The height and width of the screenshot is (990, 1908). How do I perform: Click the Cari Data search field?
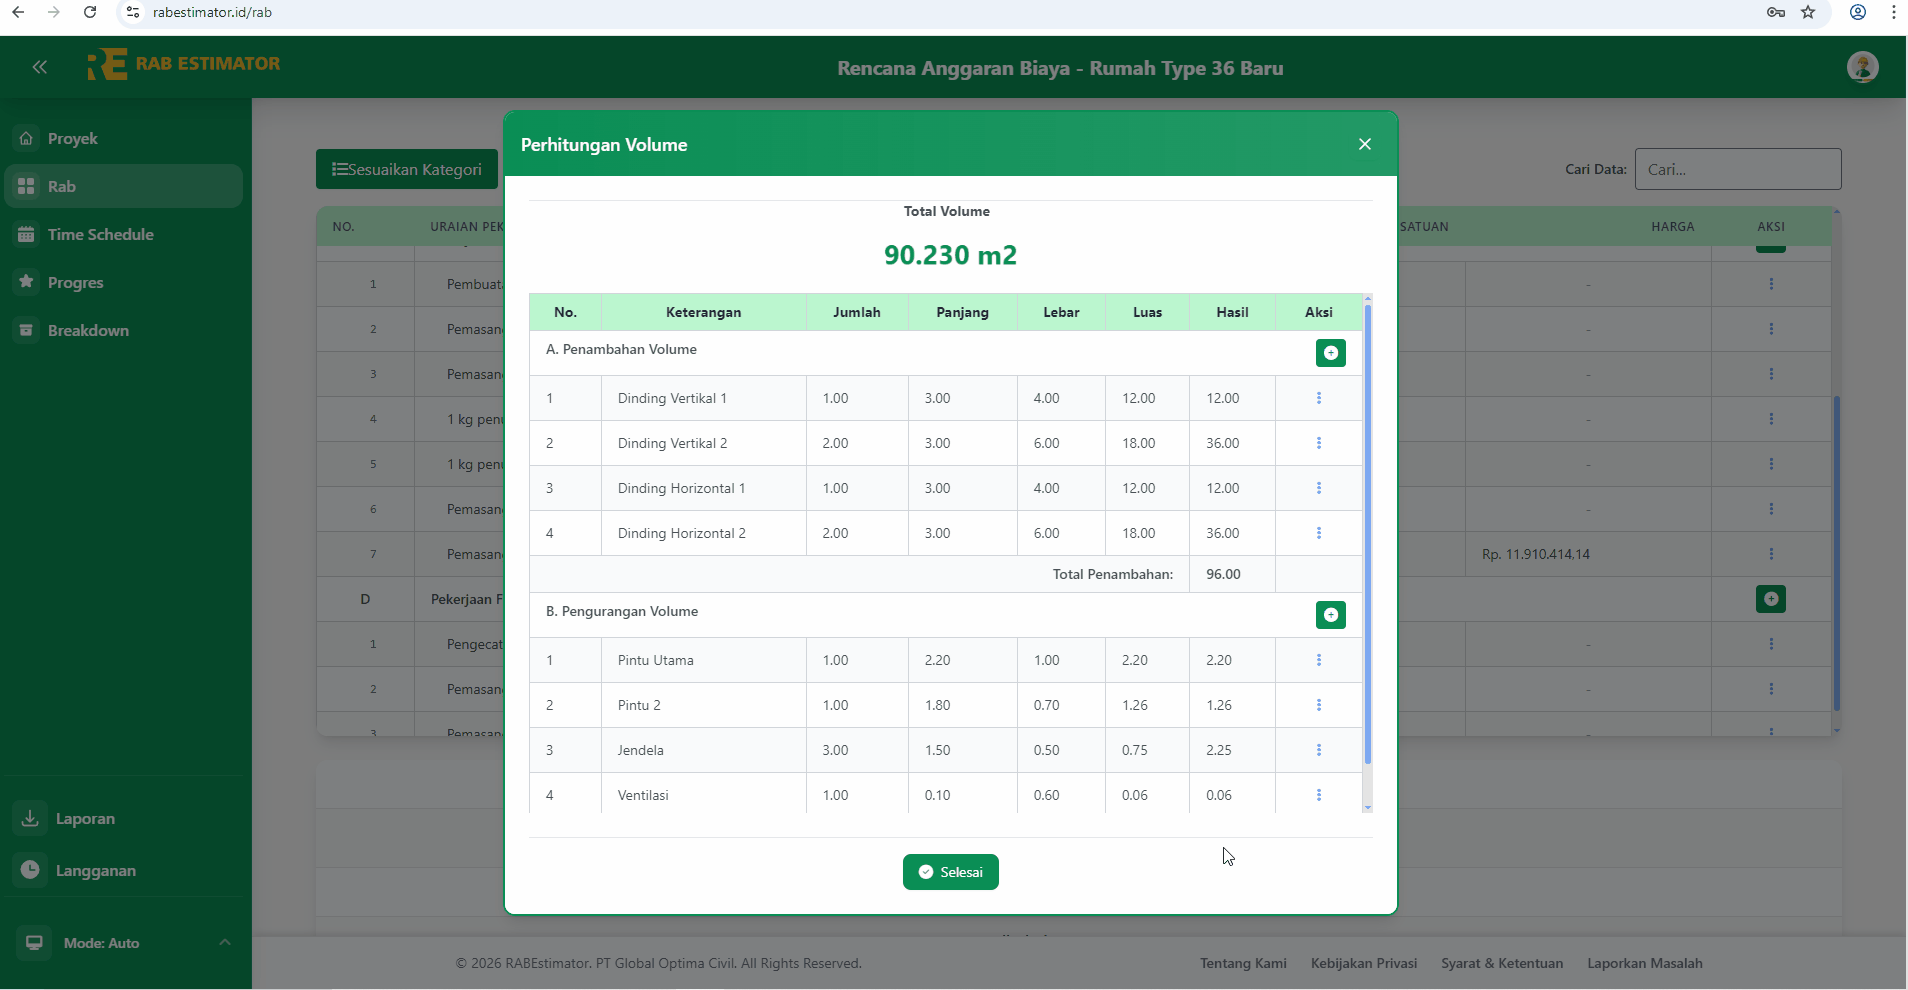pyautogui.click(x=1737, y=169)
